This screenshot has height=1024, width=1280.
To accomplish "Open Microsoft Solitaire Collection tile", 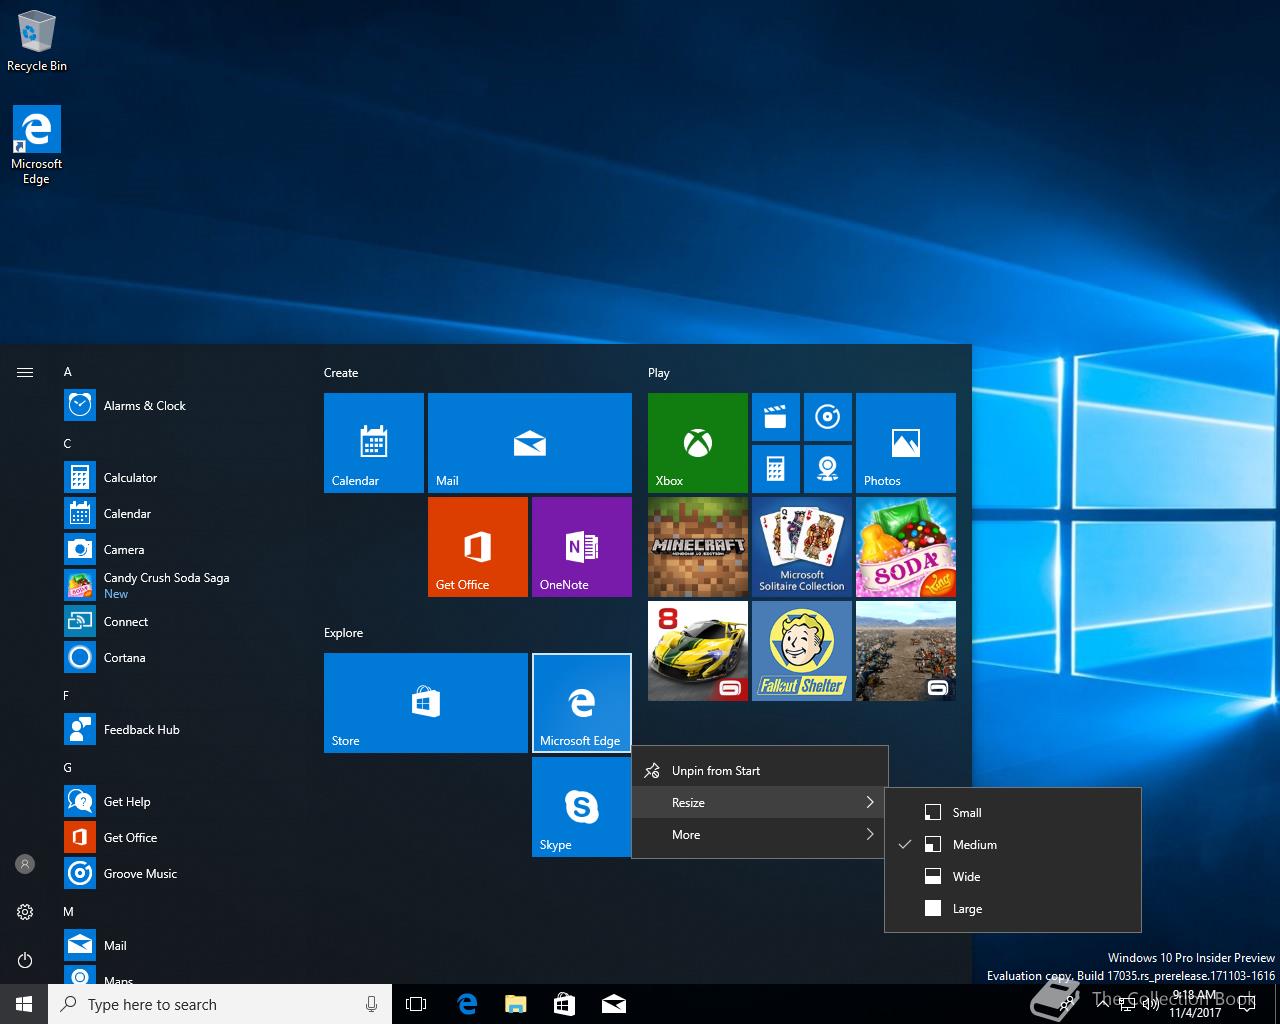I will (x=802, y=547).
